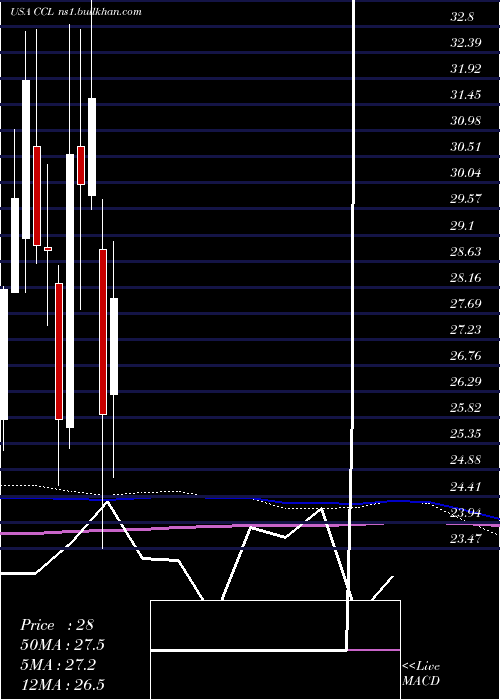Screen dimensions: 500x700
Task: Click the 32.8 price axis label
Action: [462, 17]
